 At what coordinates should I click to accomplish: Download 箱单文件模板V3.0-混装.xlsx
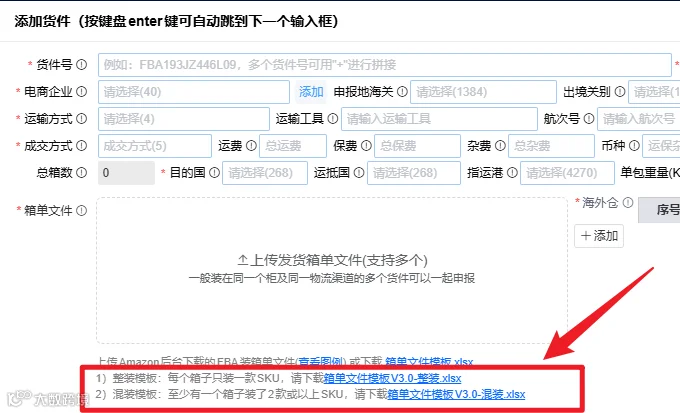(456, 394)
